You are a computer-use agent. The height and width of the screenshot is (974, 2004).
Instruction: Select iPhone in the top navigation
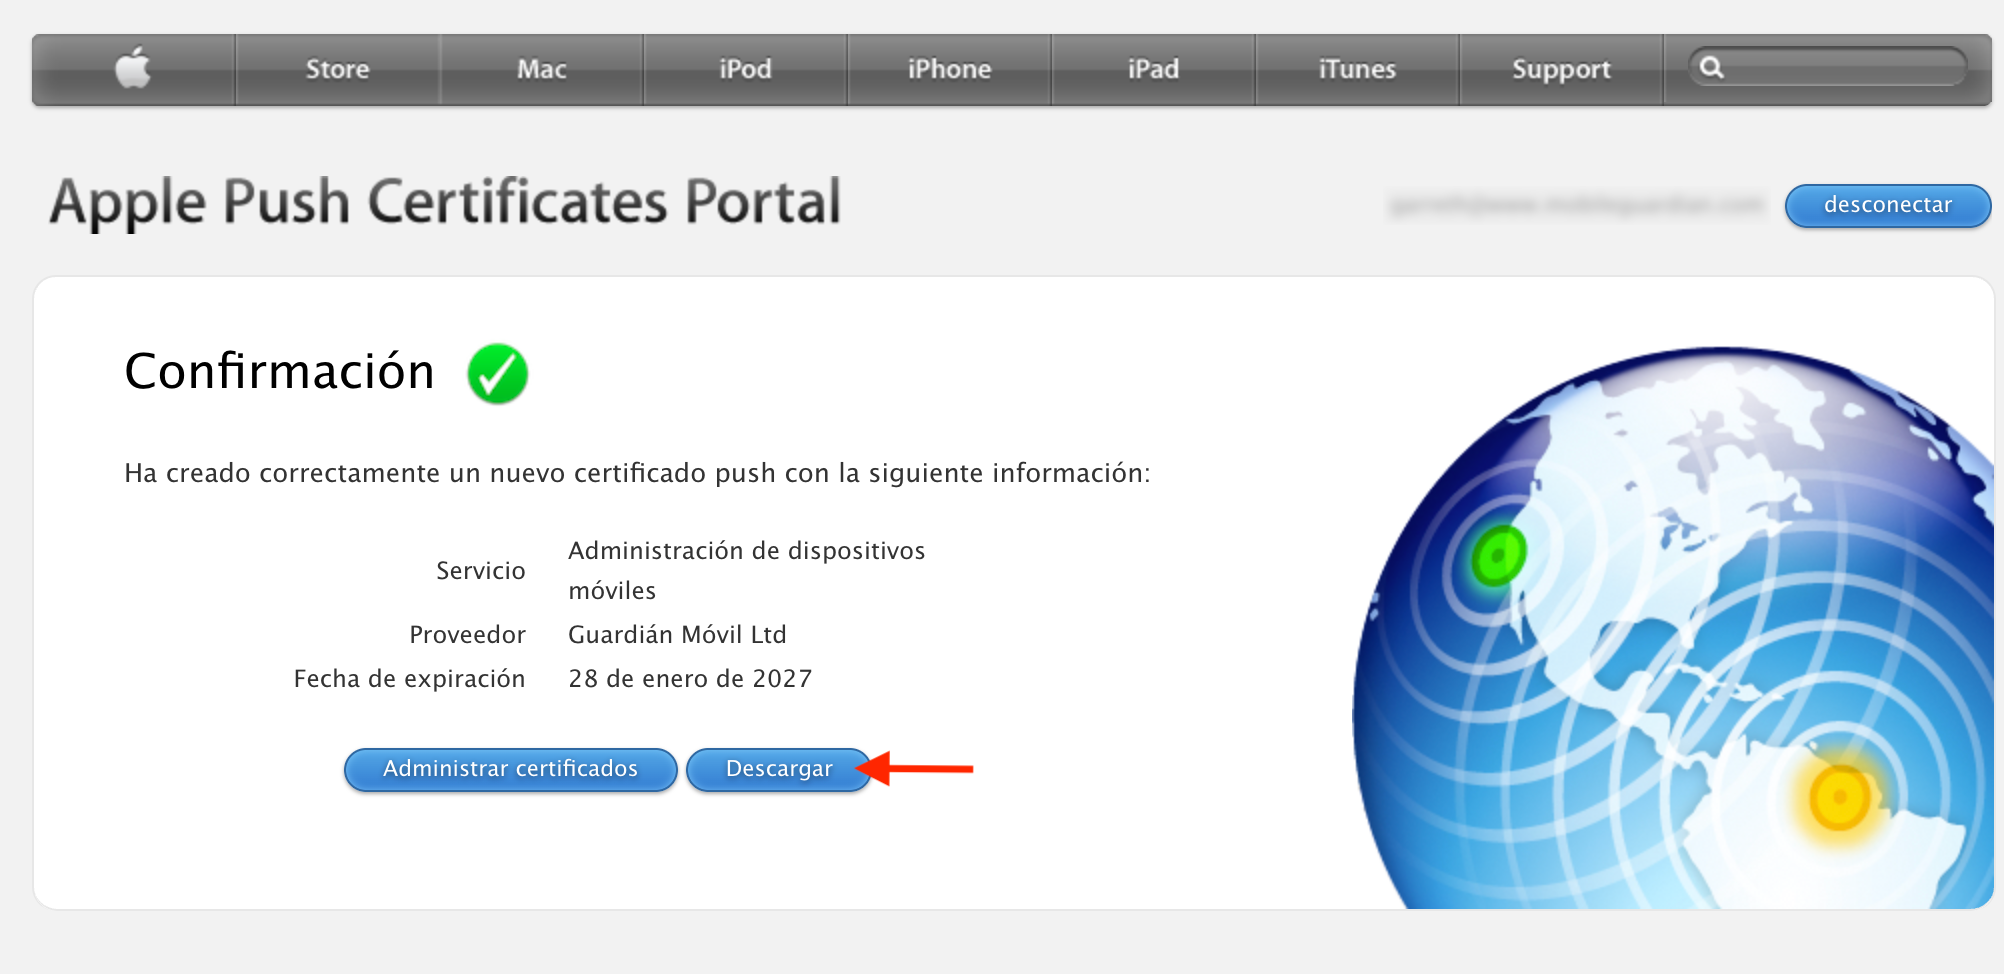(x=949, y=69)
